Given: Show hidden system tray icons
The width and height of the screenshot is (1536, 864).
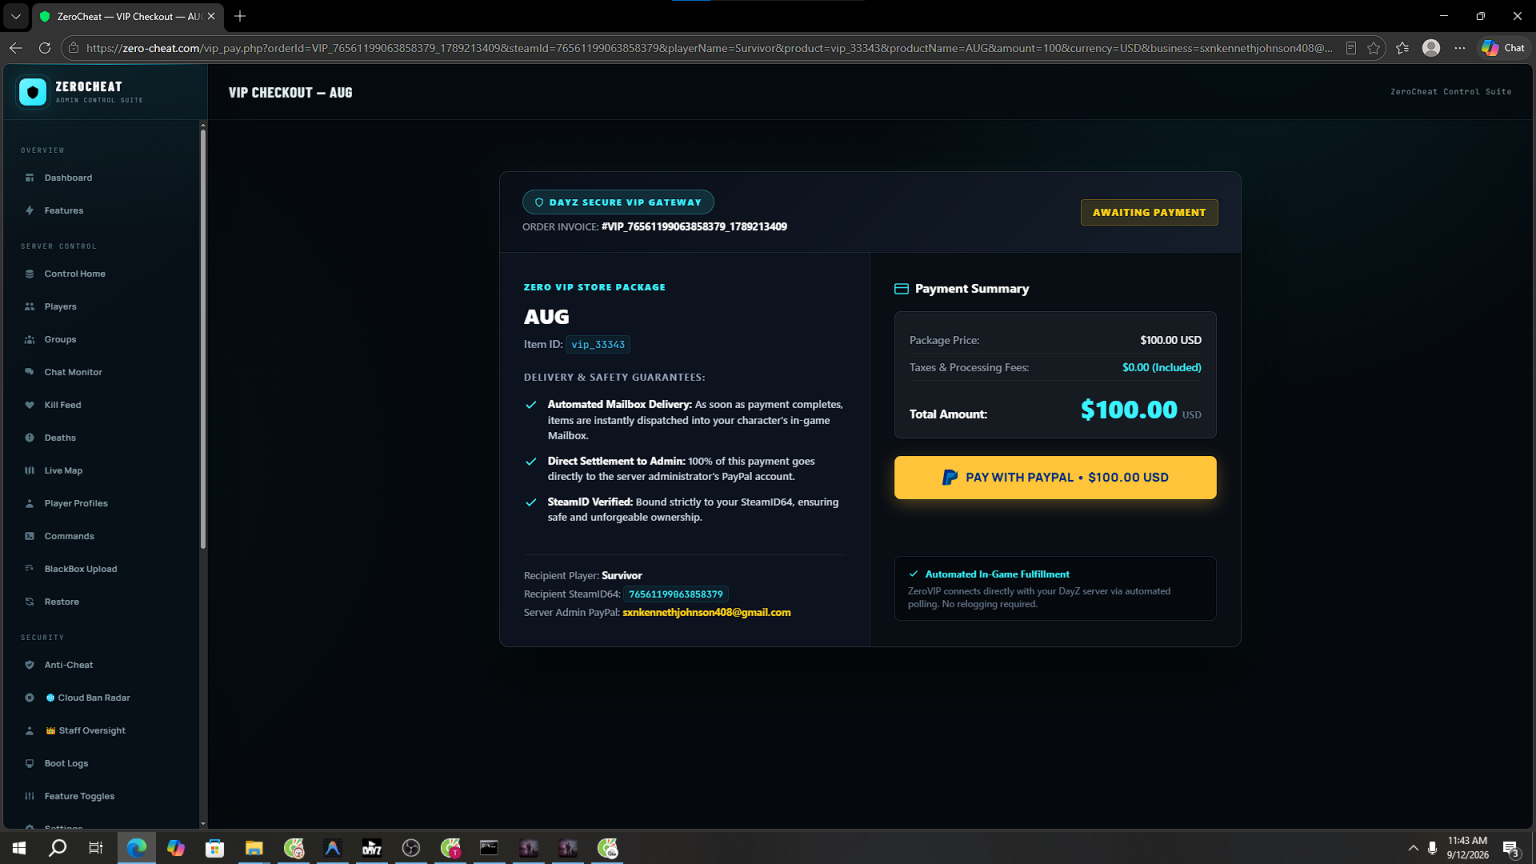Looking at the screenshot, I should click(1413, 848).
